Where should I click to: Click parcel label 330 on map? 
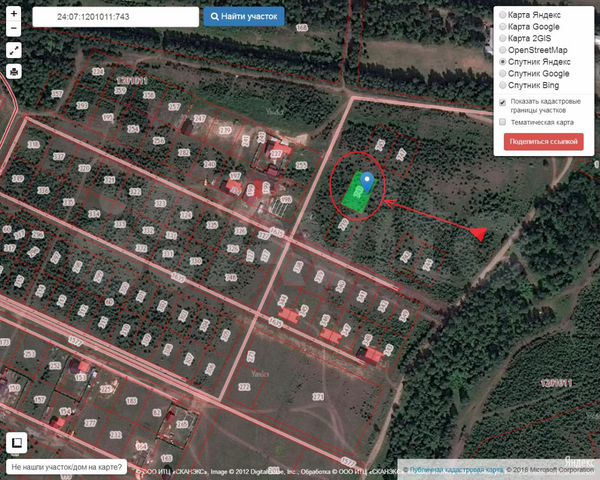pos(196,261)
